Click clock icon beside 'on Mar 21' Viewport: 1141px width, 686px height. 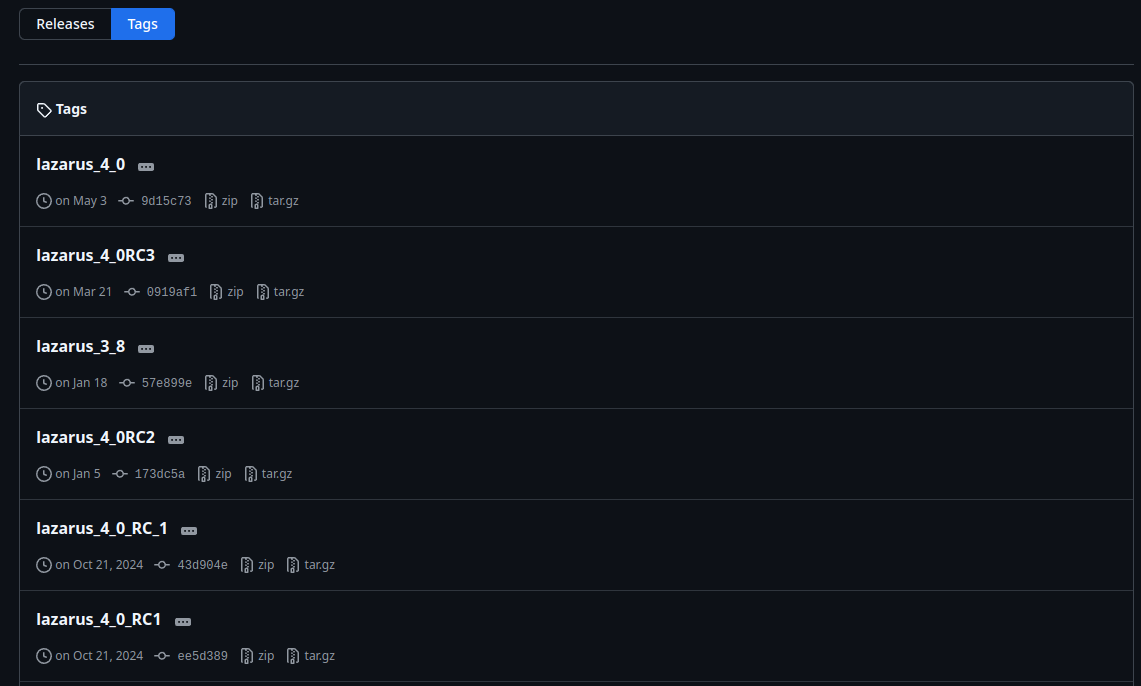tap(44, 292)
